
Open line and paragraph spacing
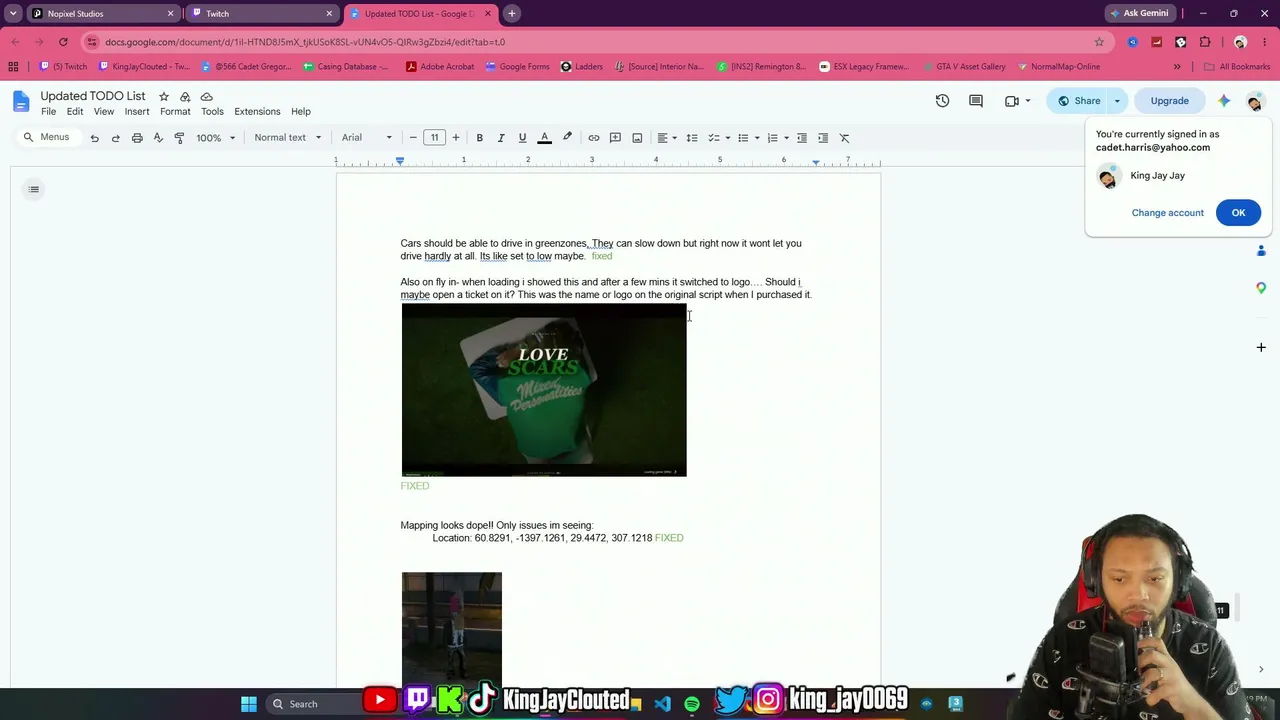pos(692,138)
